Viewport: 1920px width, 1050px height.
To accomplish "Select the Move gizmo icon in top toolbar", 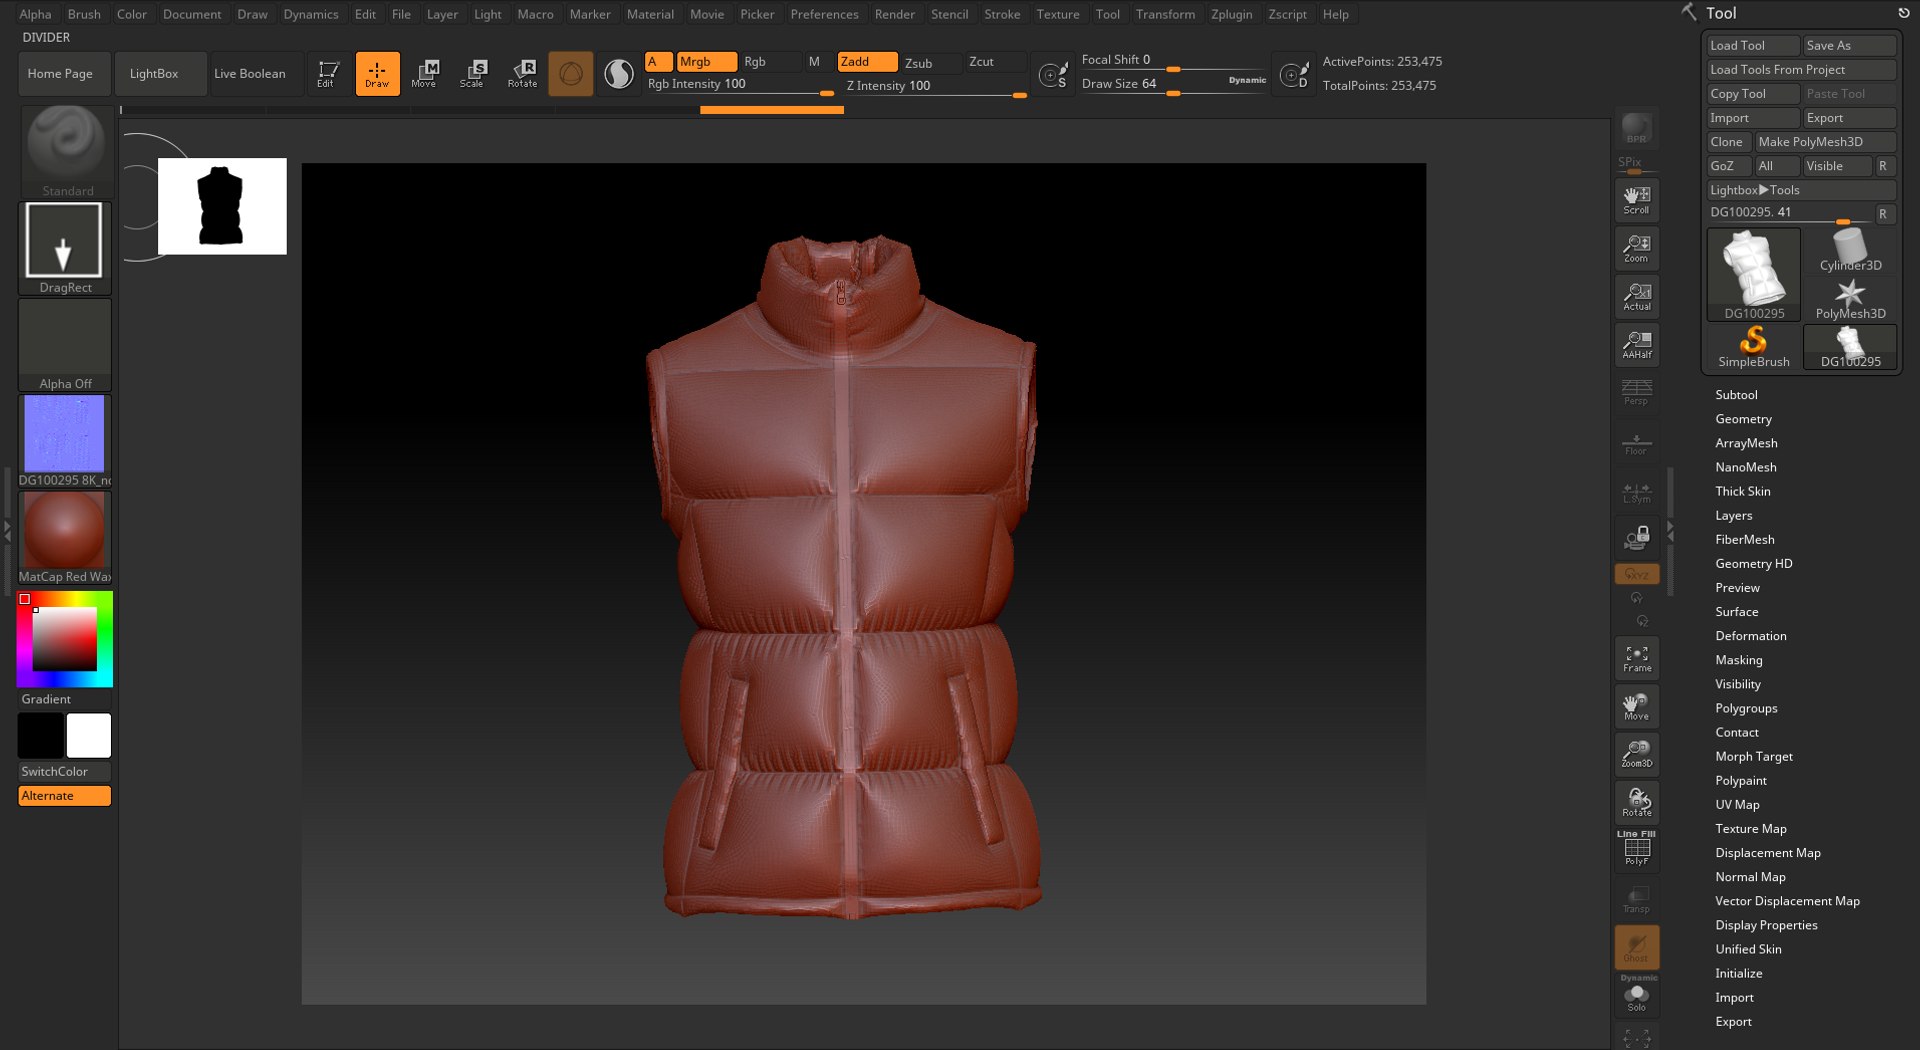I will click(425, 74).
